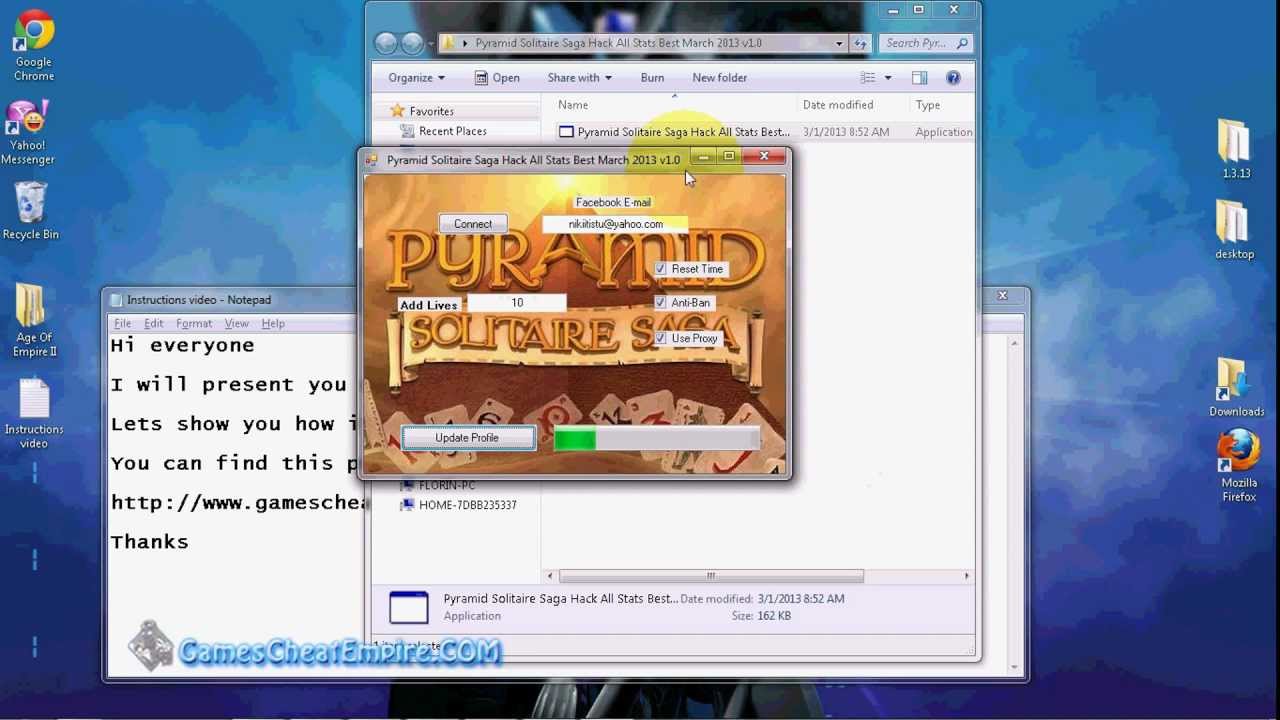The image size is (1280, 720).
Task: Uncheck the Use Proxy checkbox
Action: (x=660, y=338)
